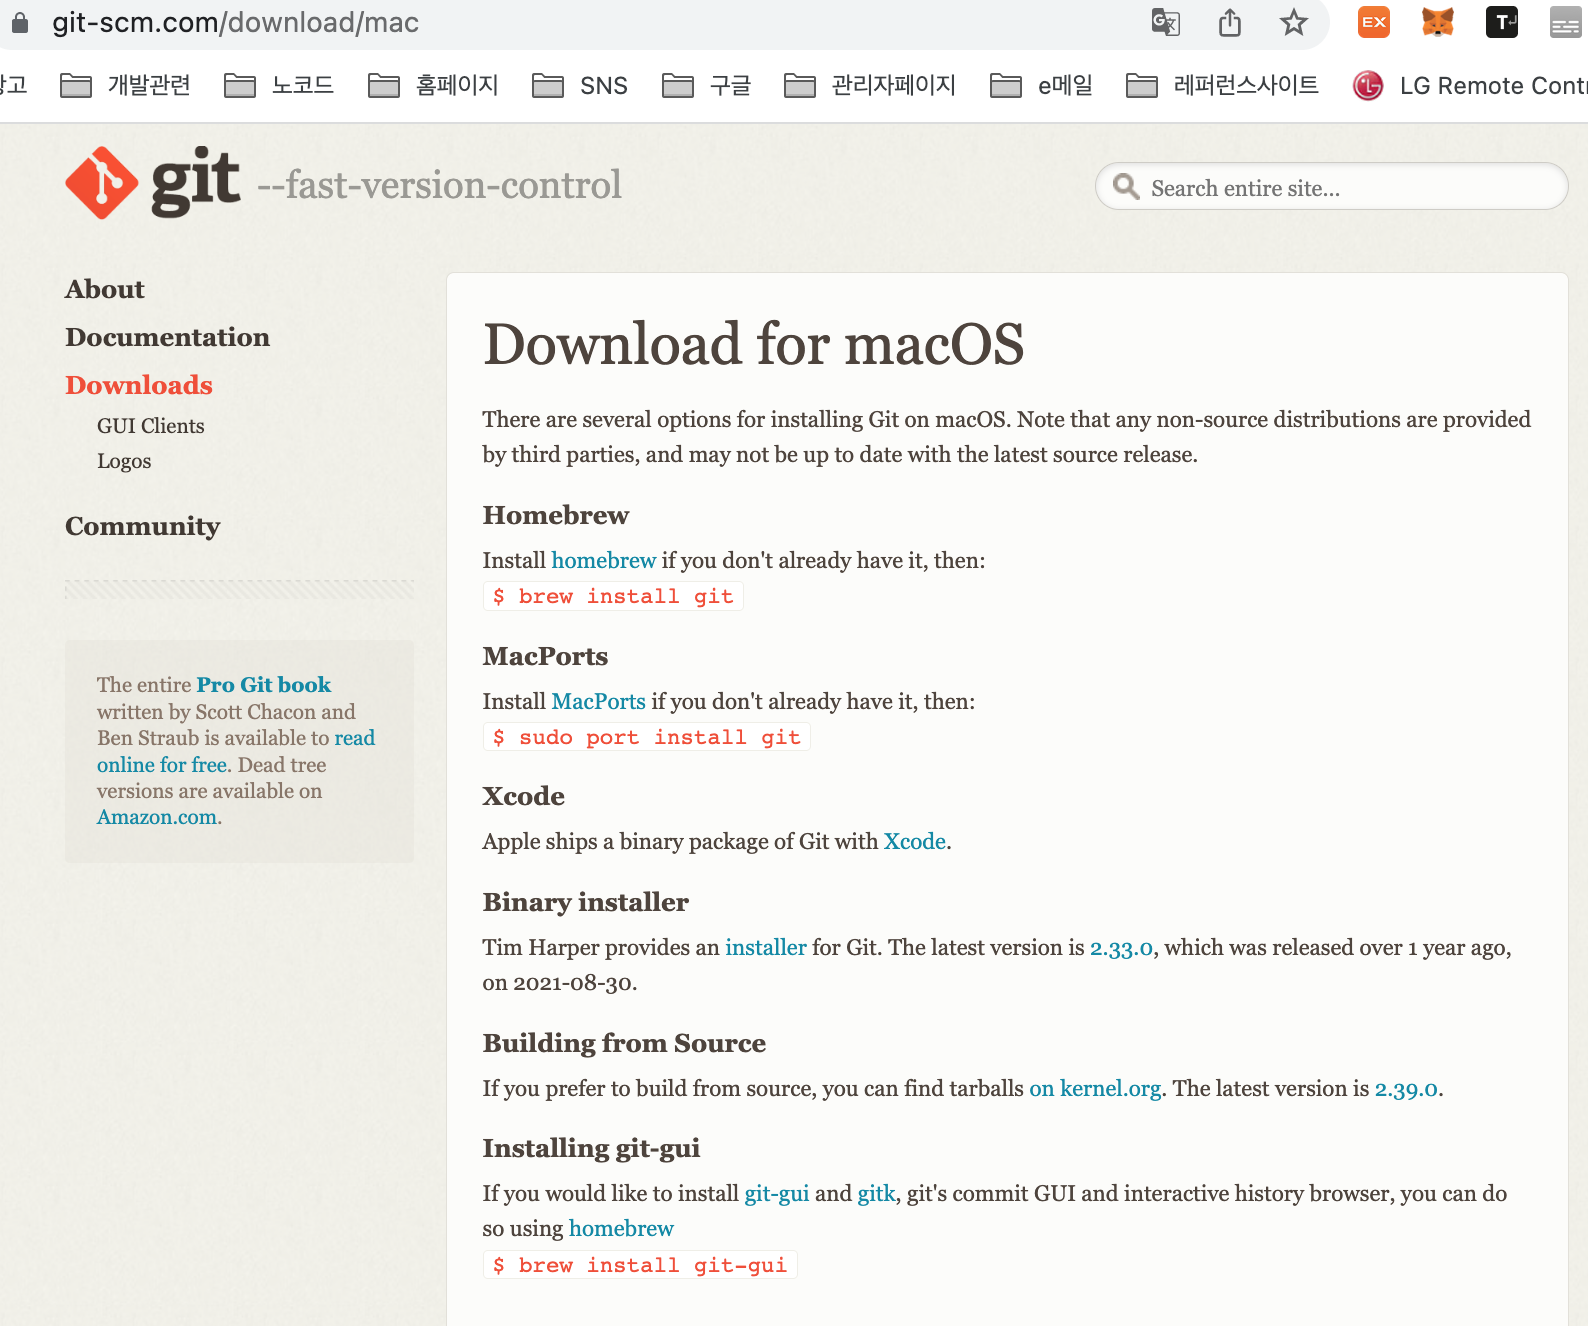Viewport: 1588px width, 1326px height.
Task: Click the --fast-version-control tagline
Action: tap(440, 185)
